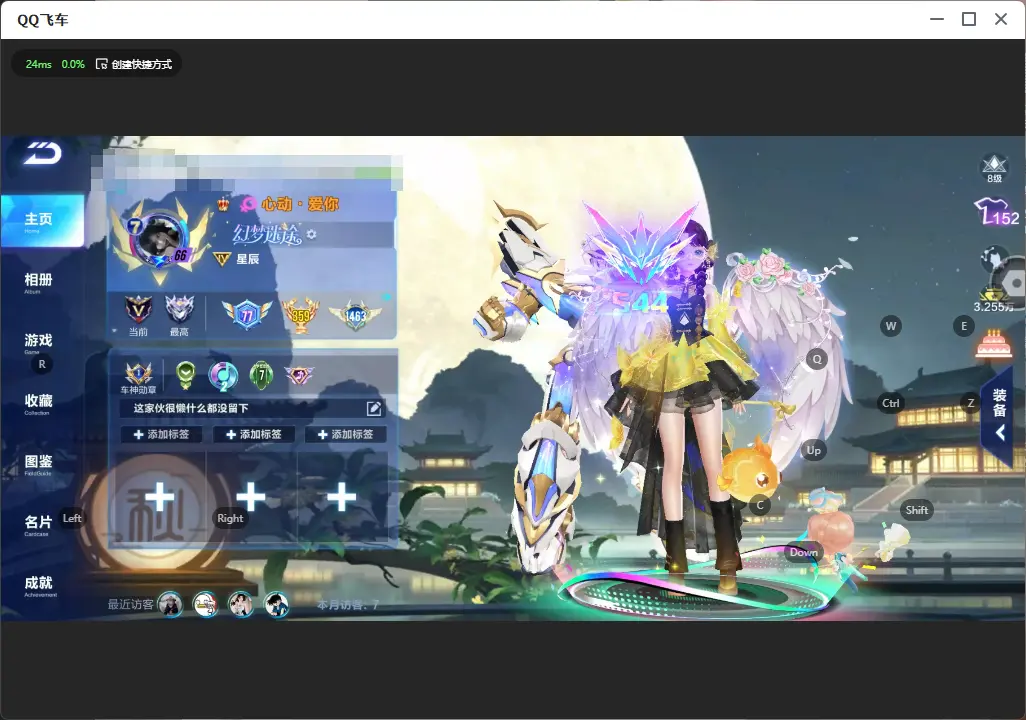Click the golden goldfish pet

pos(751,472)
